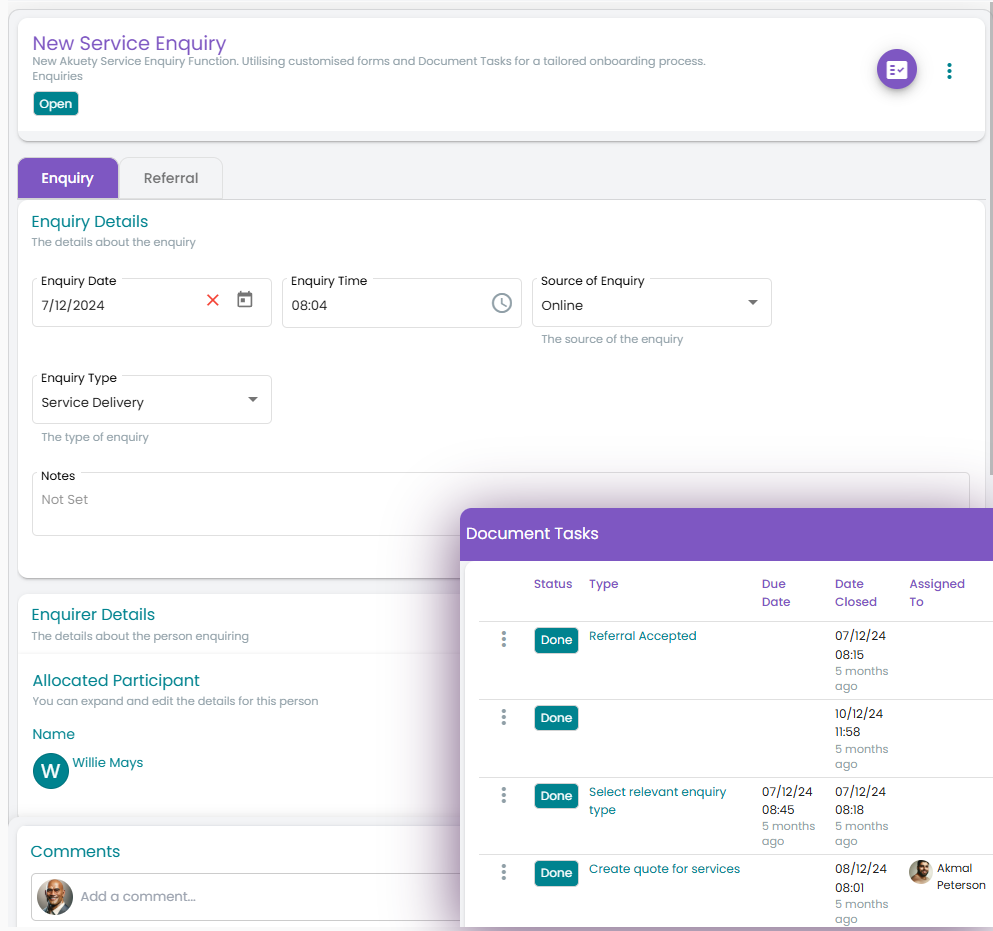Sort tasks by Type column header
Viewport: 993px width, 931px height.
pyautogui.click(x=604, y=584)
